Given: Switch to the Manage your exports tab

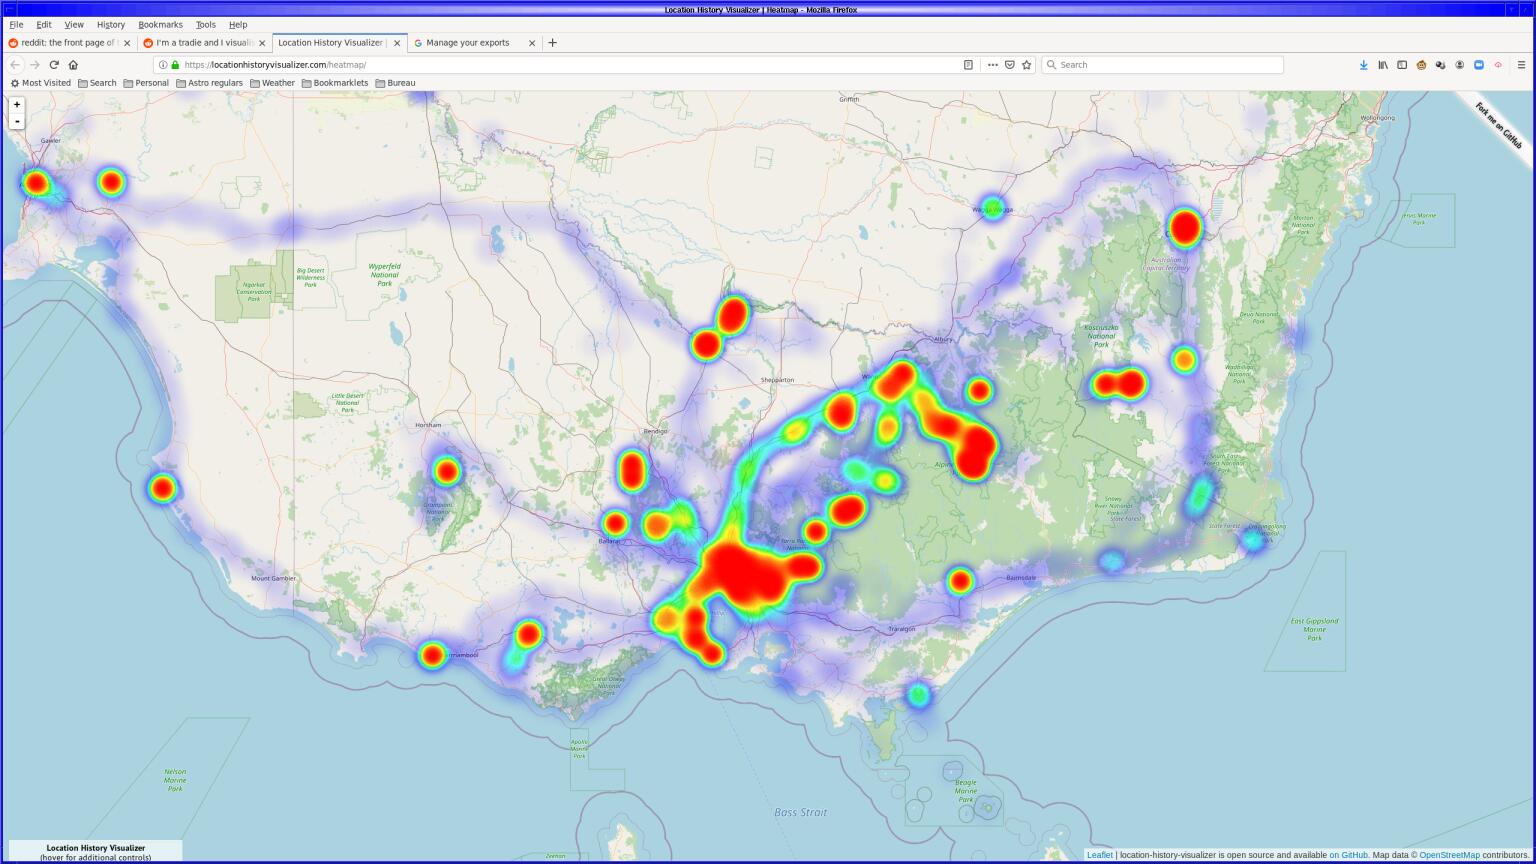Looking at the screenshot, I should (467, 43).
